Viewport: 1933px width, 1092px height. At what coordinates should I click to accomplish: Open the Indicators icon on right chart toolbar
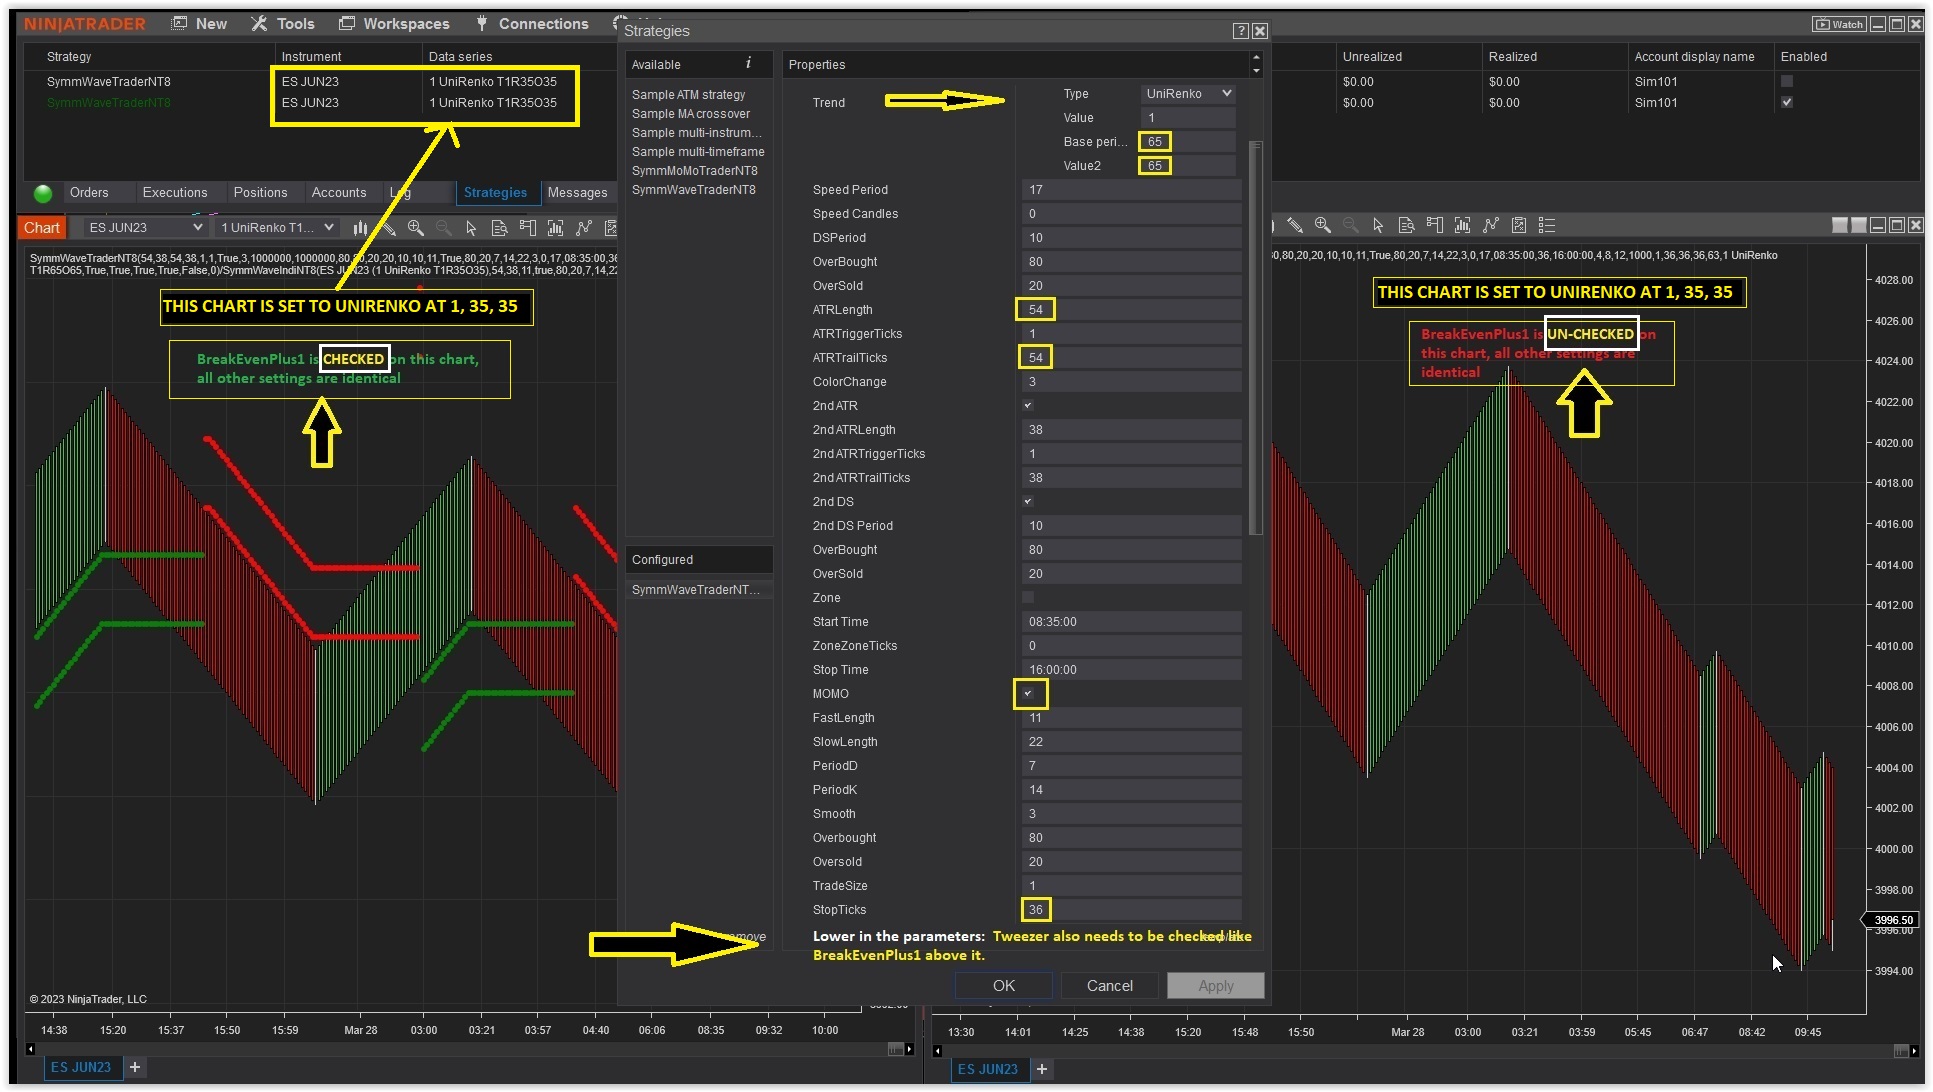[1491, 225]
